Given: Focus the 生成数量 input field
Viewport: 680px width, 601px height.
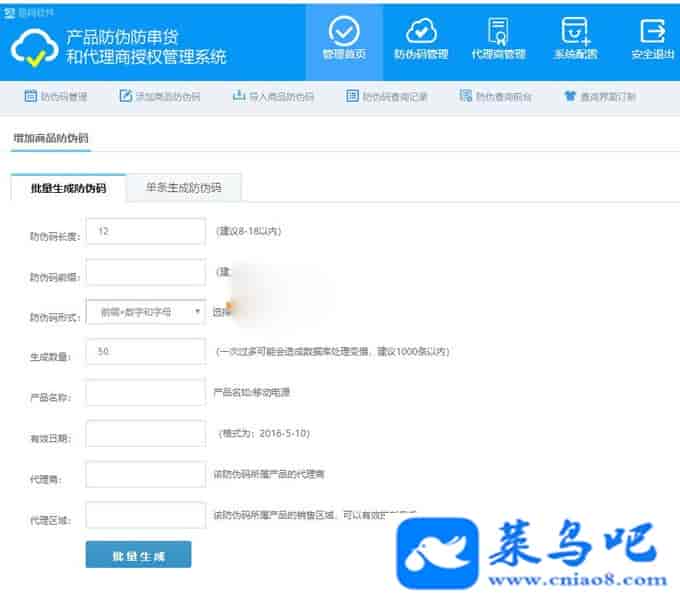Looking at the screenshot, I should (146, 352).
